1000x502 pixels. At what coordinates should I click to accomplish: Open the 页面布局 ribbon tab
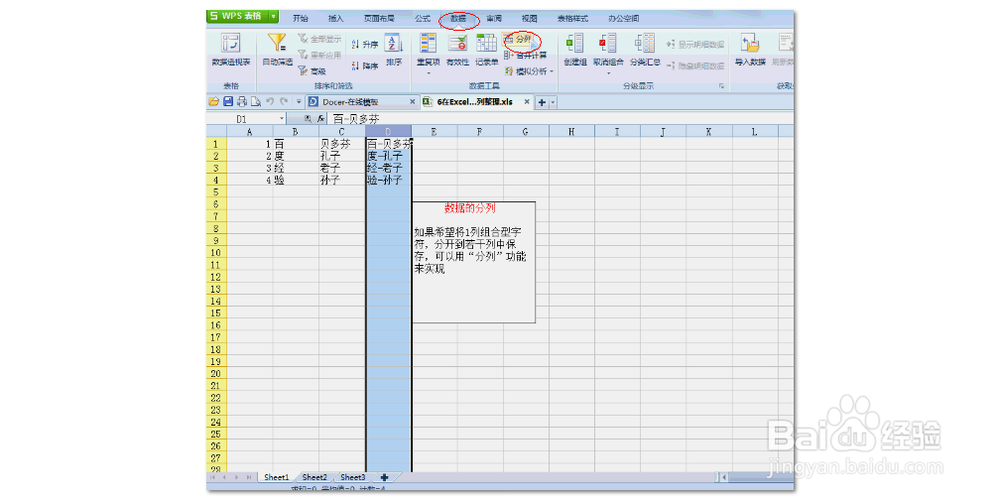point(379,18)
